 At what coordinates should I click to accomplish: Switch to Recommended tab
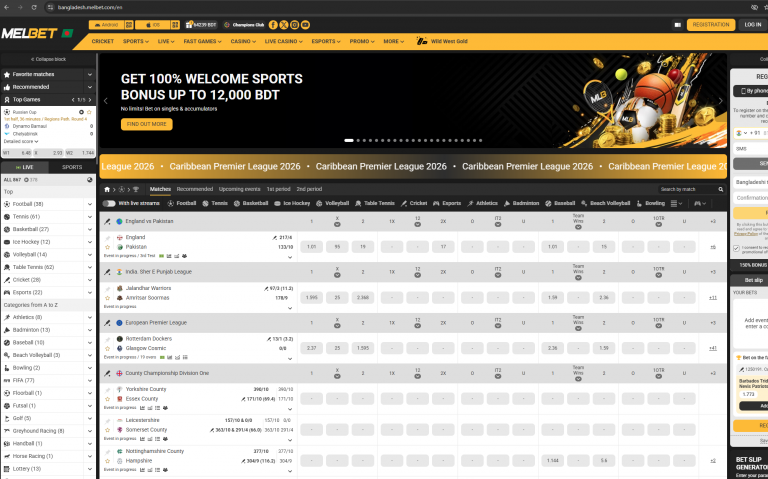tap(194, 189)
